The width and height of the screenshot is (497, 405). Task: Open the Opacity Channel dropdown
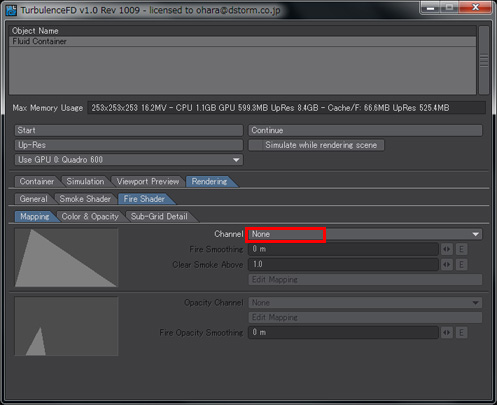[365, 303]
